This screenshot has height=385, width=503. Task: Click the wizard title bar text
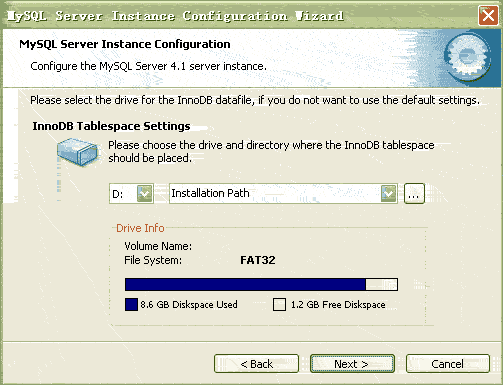pos(175,16)
